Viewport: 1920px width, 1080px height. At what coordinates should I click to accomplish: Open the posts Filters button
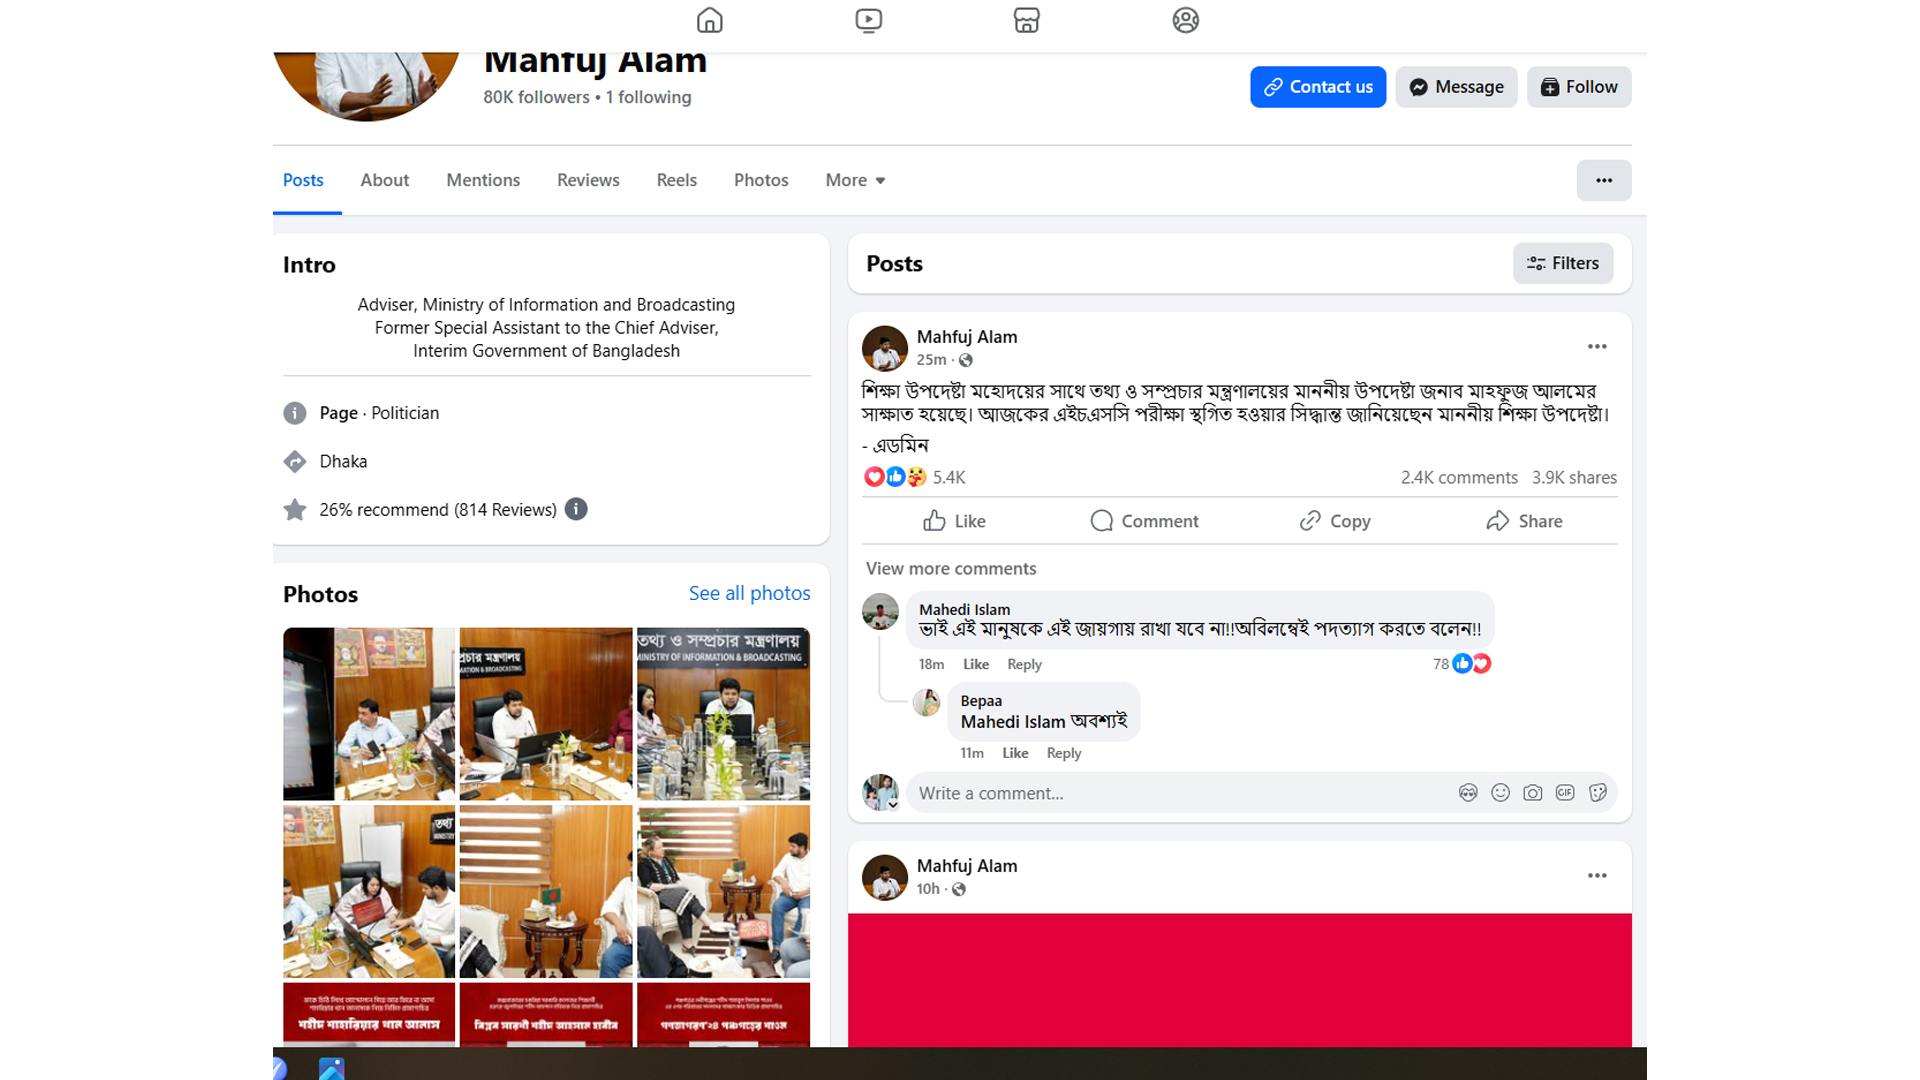(1562, 263)
